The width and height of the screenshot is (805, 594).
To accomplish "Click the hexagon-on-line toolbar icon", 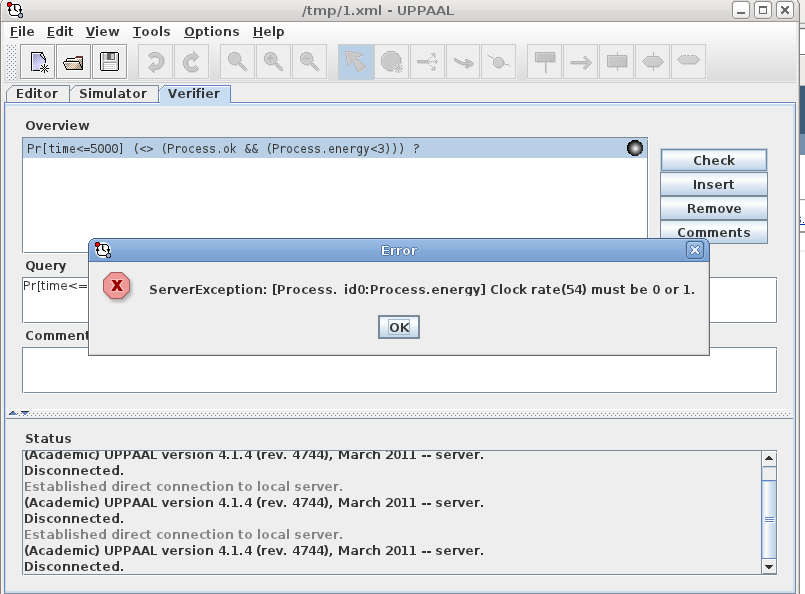I will (x=653, y=62).
